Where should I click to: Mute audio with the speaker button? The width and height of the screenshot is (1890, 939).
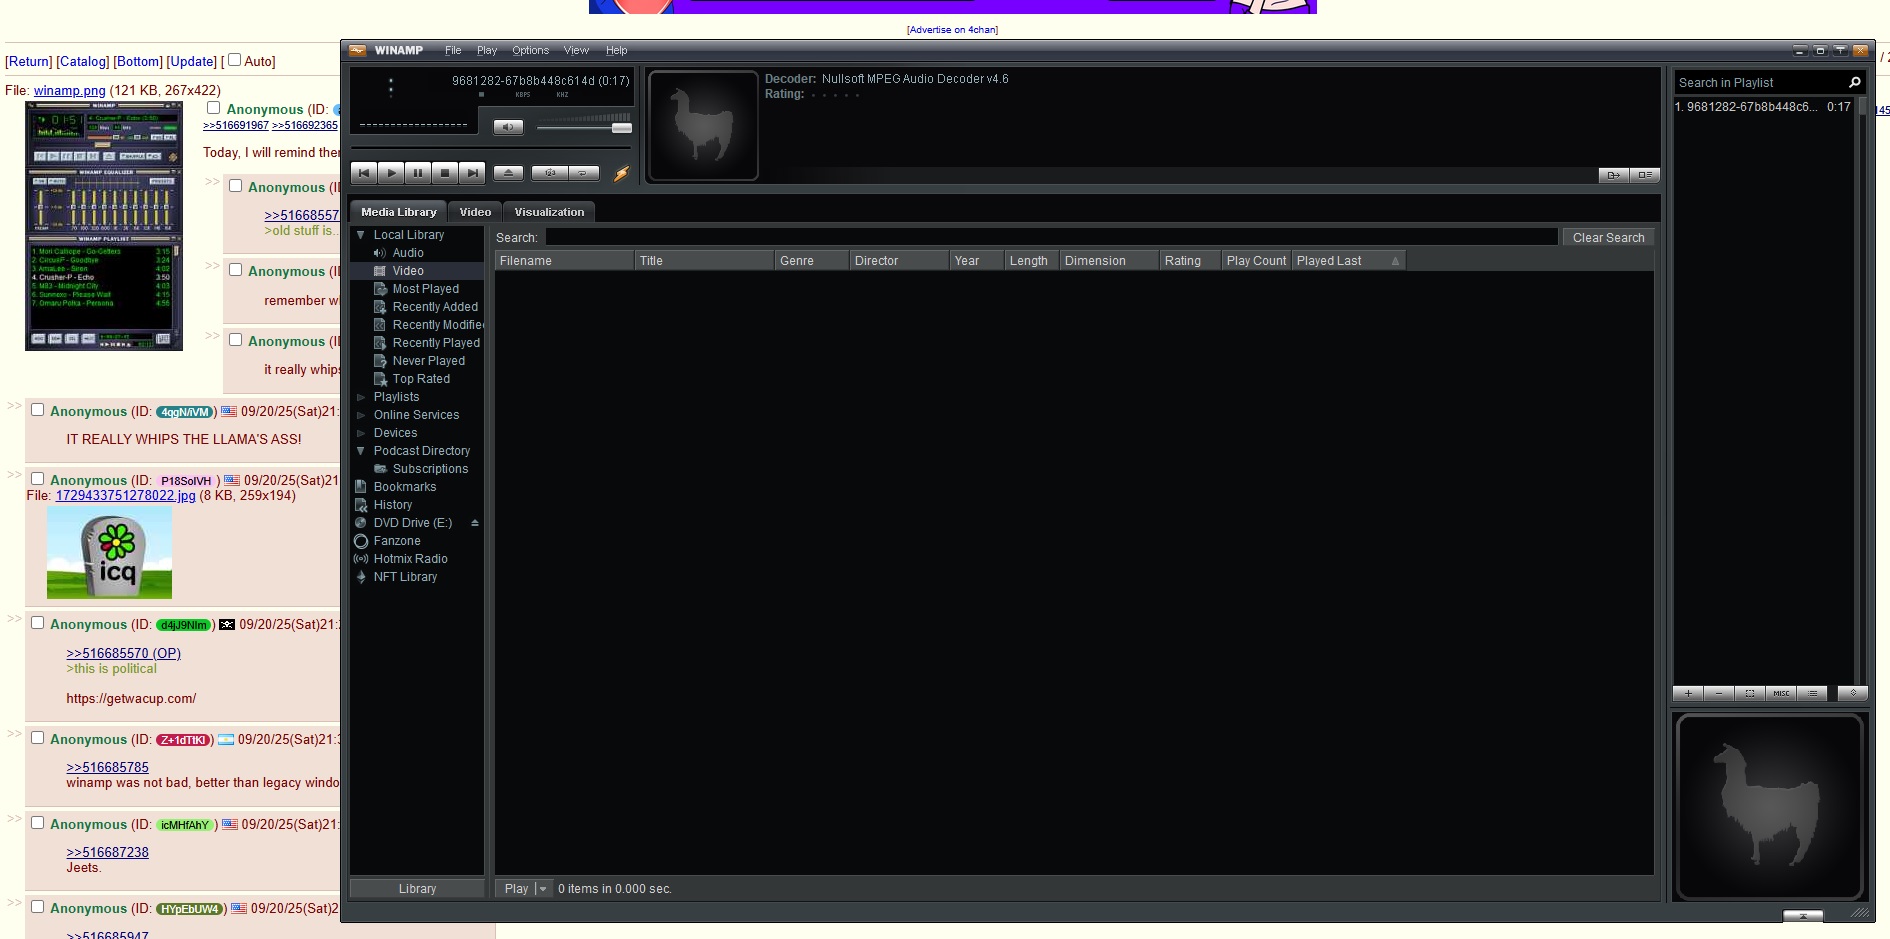pyautogui.click(x=508, y=127)
